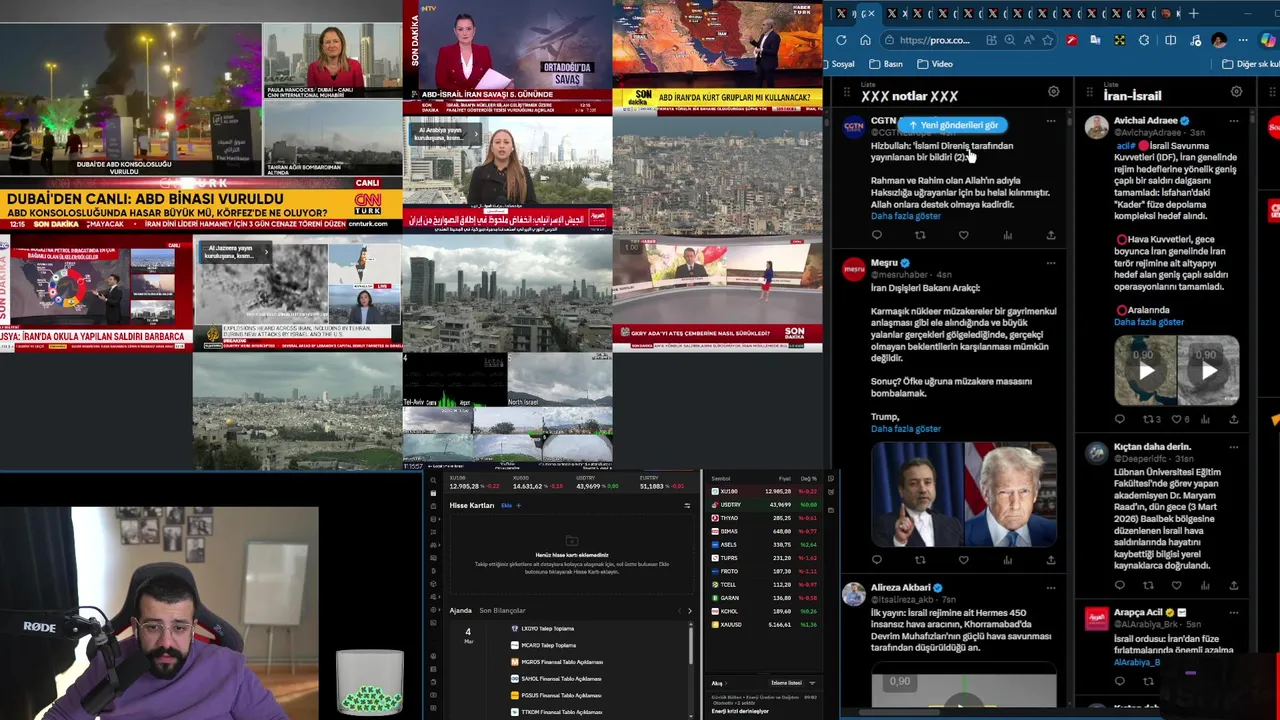Reply to the CGTN post
This screenshot has height=720, width=1280.
[x=877, y=235]
